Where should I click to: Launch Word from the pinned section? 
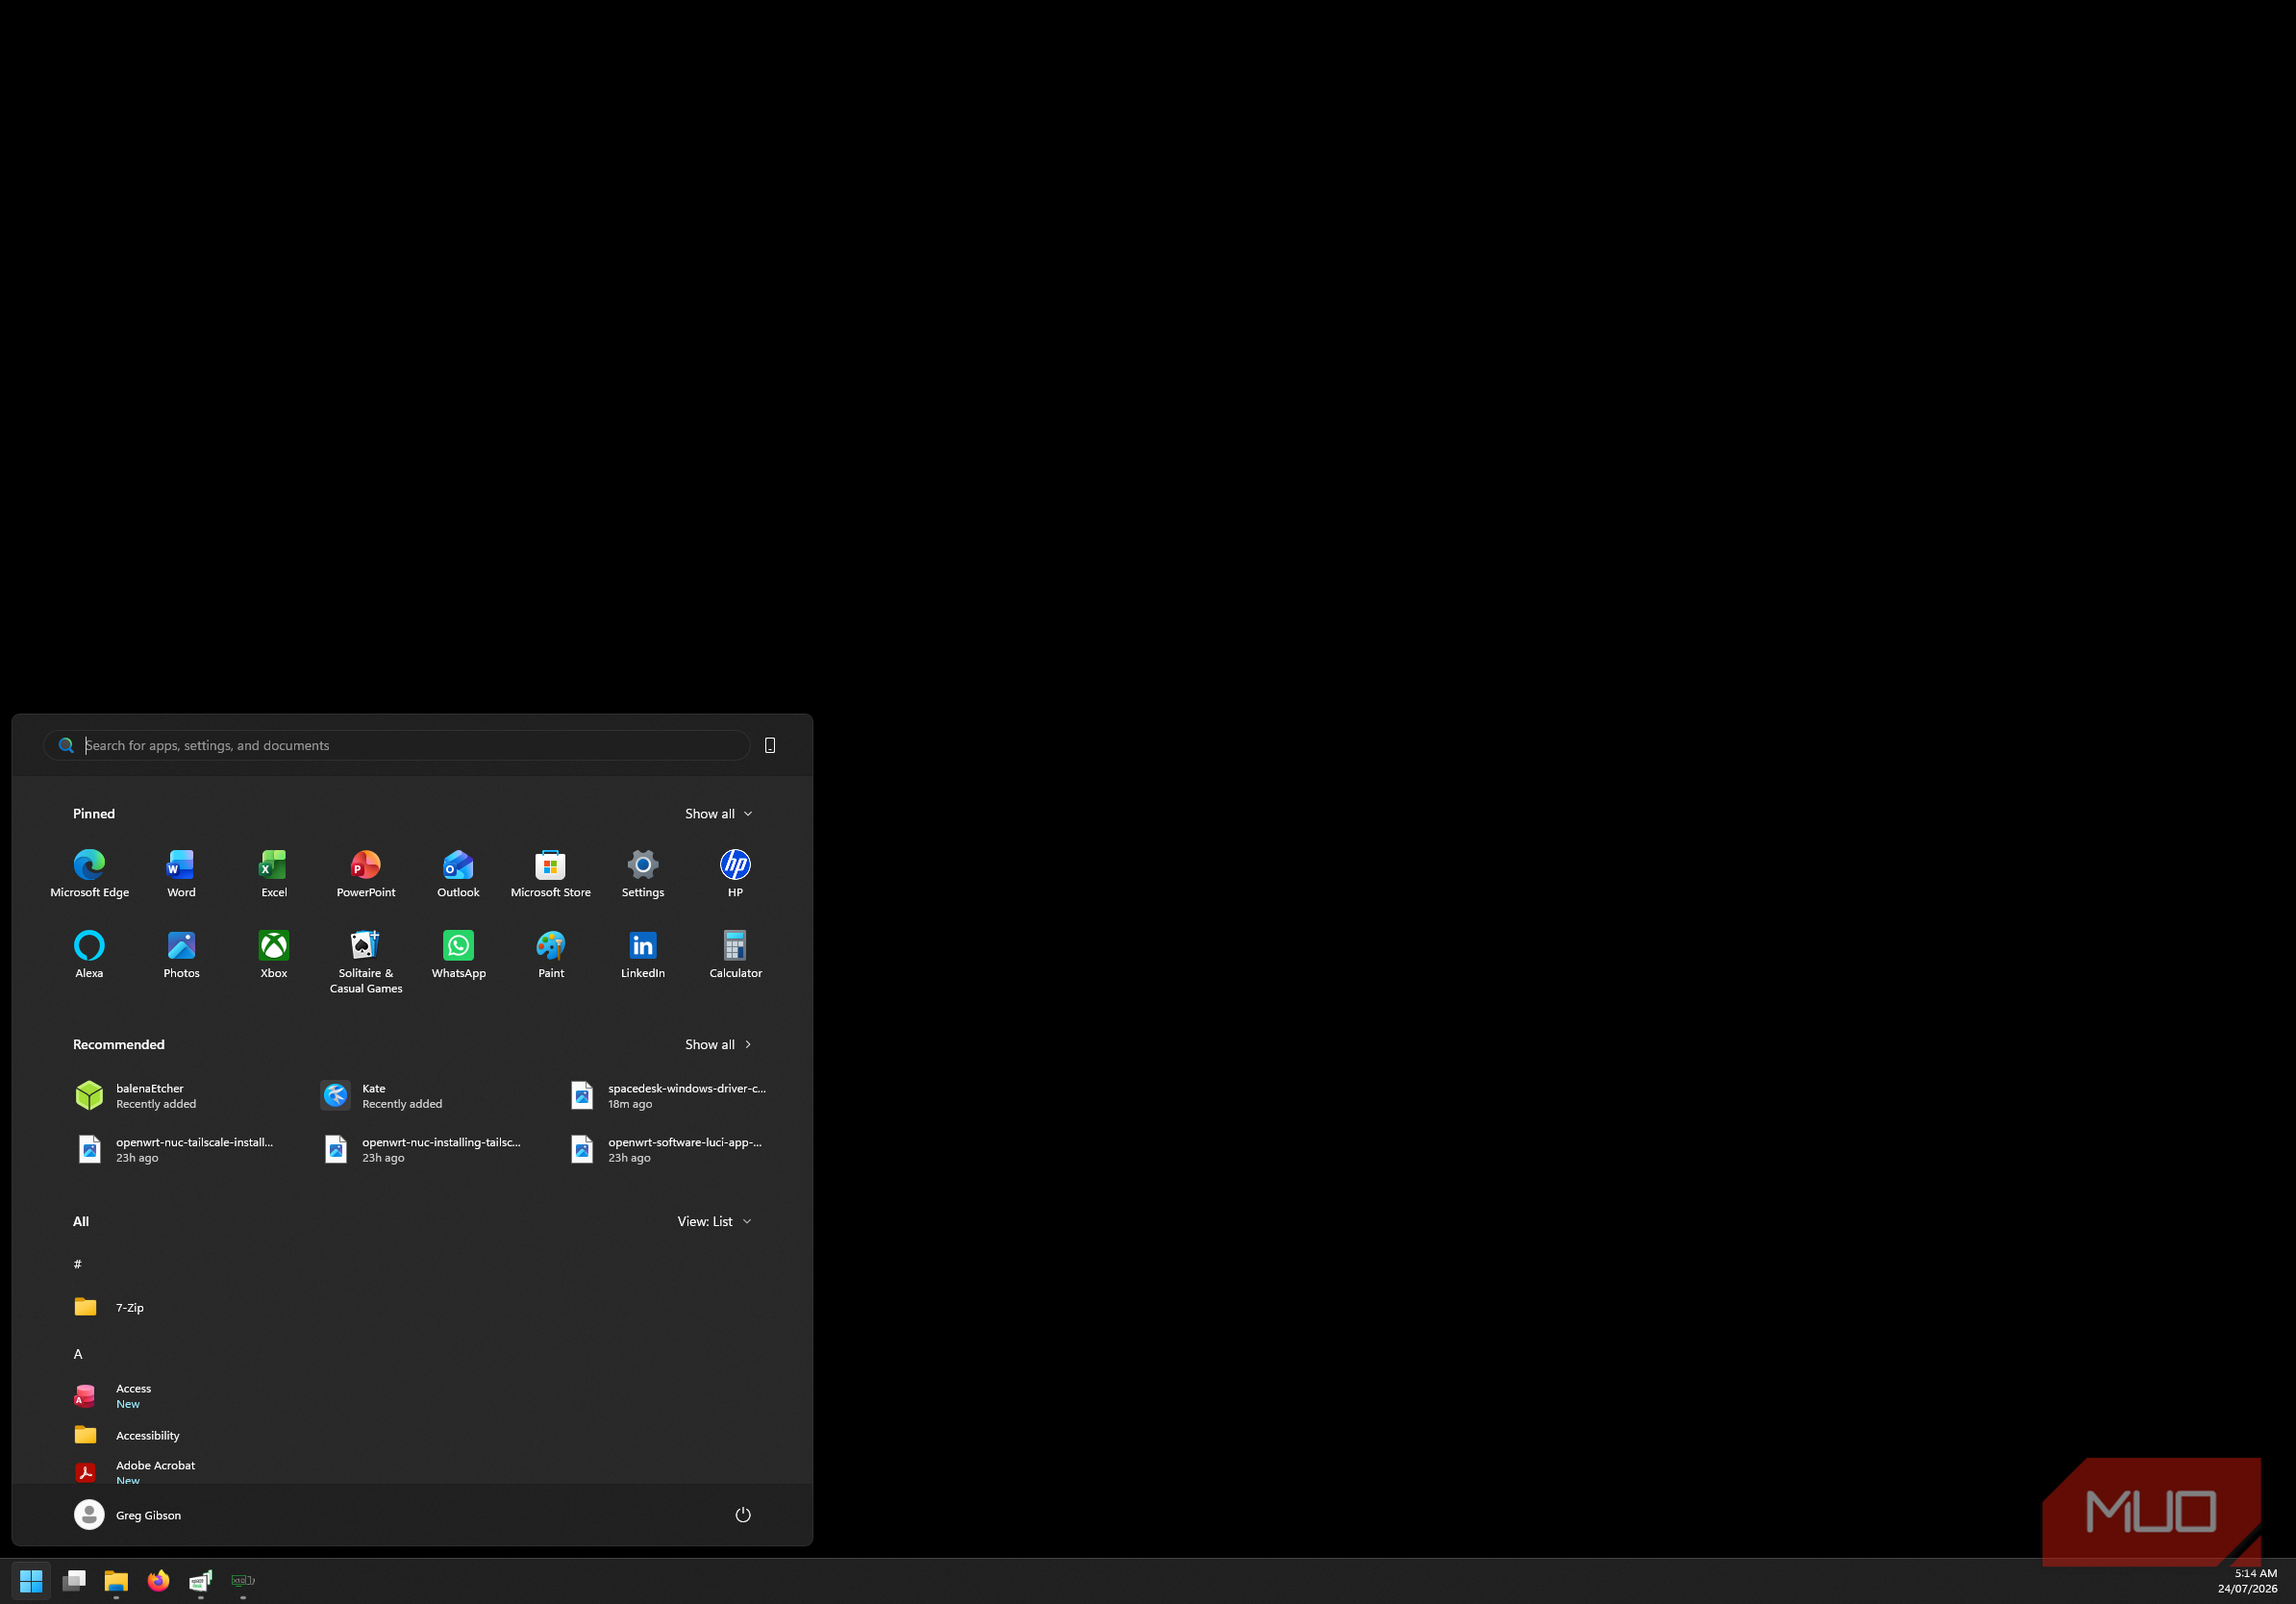tap(181, 873)
